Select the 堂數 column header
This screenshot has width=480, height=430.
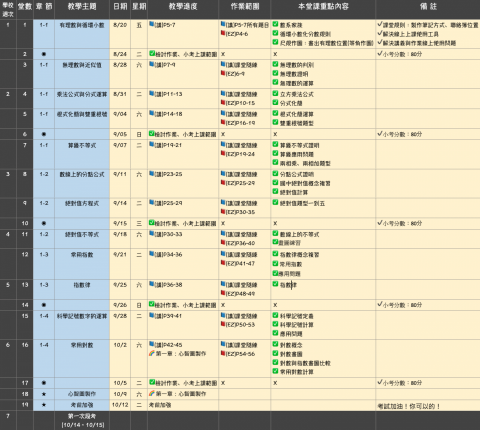25,7
